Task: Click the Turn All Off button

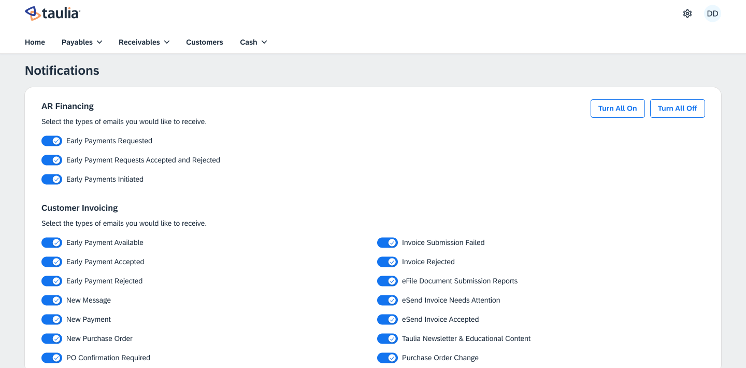Action: (x=677, y=109)
